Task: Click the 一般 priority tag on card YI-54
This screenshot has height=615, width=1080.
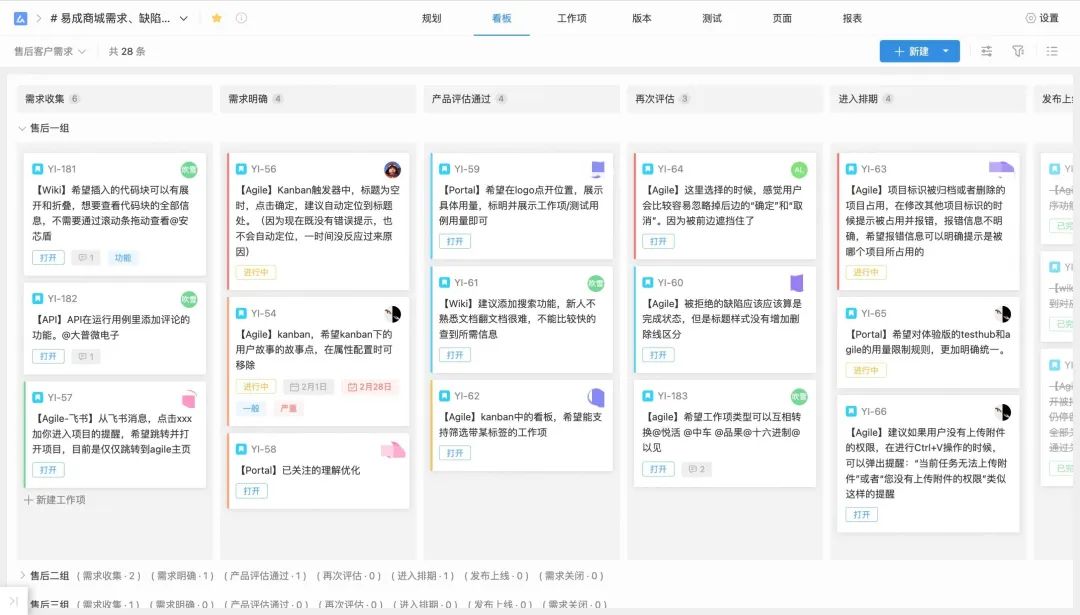Action: [x=251, y=408]
